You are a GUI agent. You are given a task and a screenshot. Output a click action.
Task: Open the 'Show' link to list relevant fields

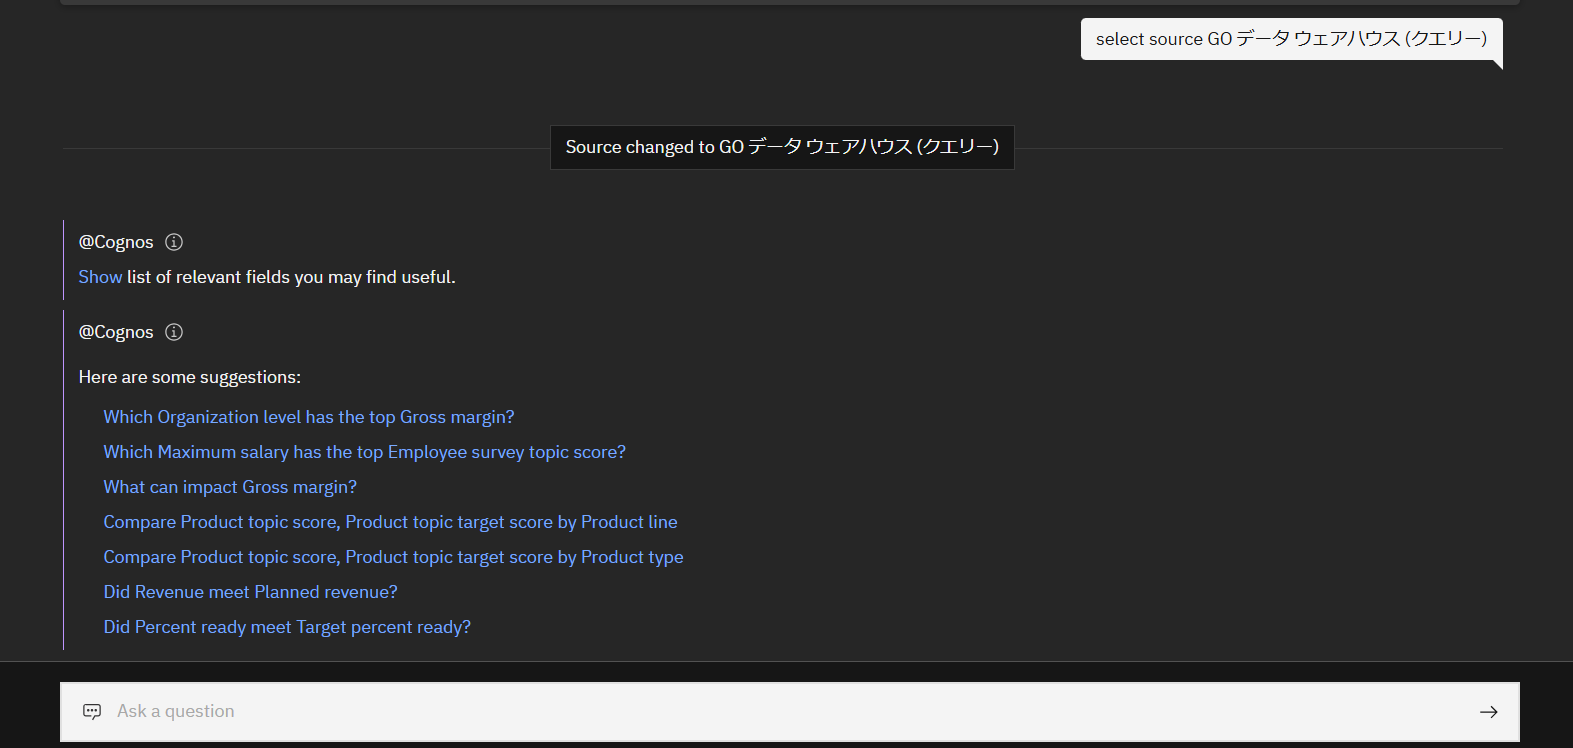point(99,277)
